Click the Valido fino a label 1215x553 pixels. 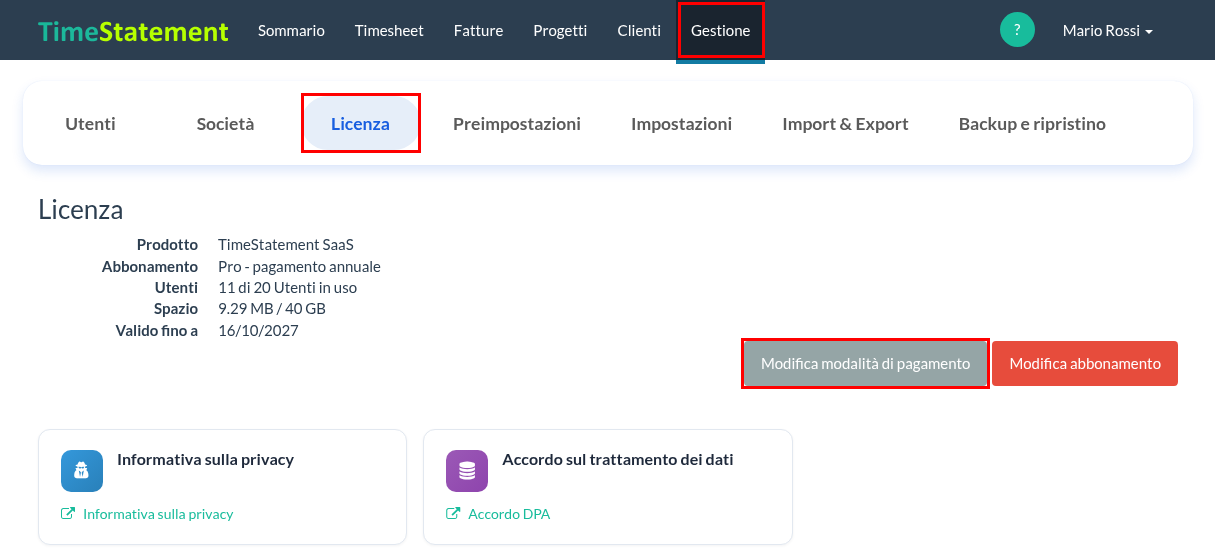[x=156, y=331]
